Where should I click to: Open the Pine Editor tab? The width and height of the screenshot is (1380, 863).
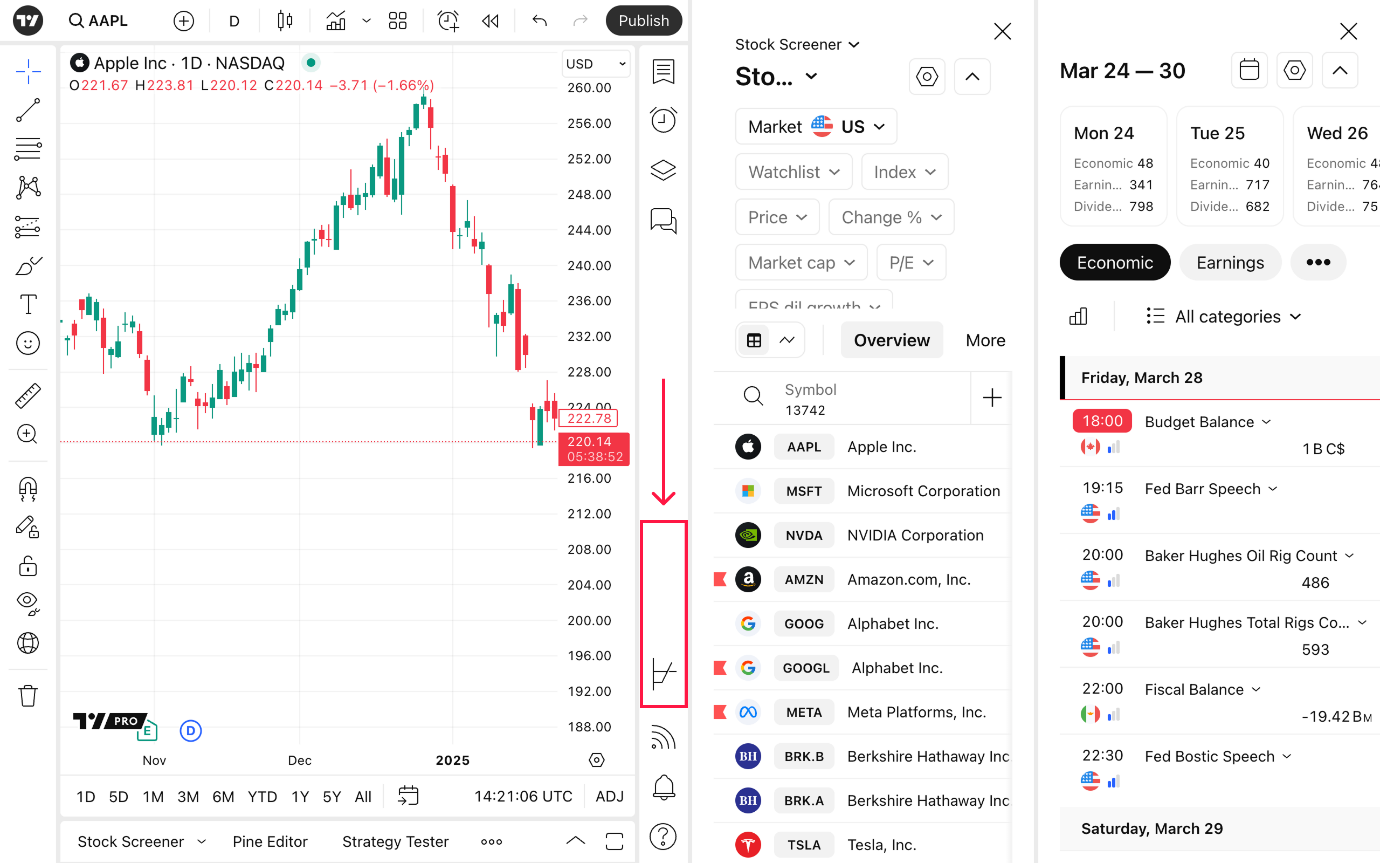270,842
